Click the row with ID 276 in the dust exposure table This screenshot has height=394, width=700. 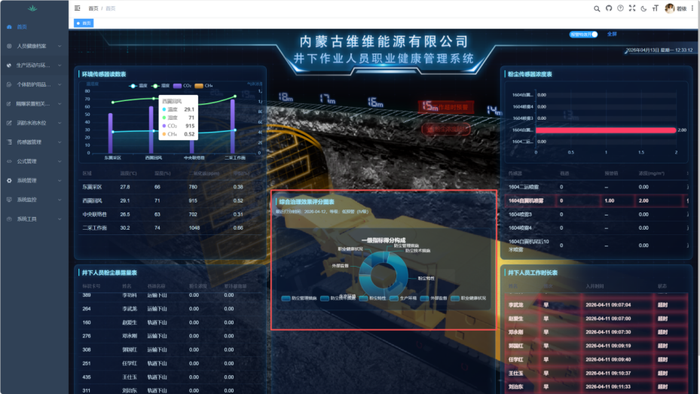pyautogui.click(x=170, y=336)
